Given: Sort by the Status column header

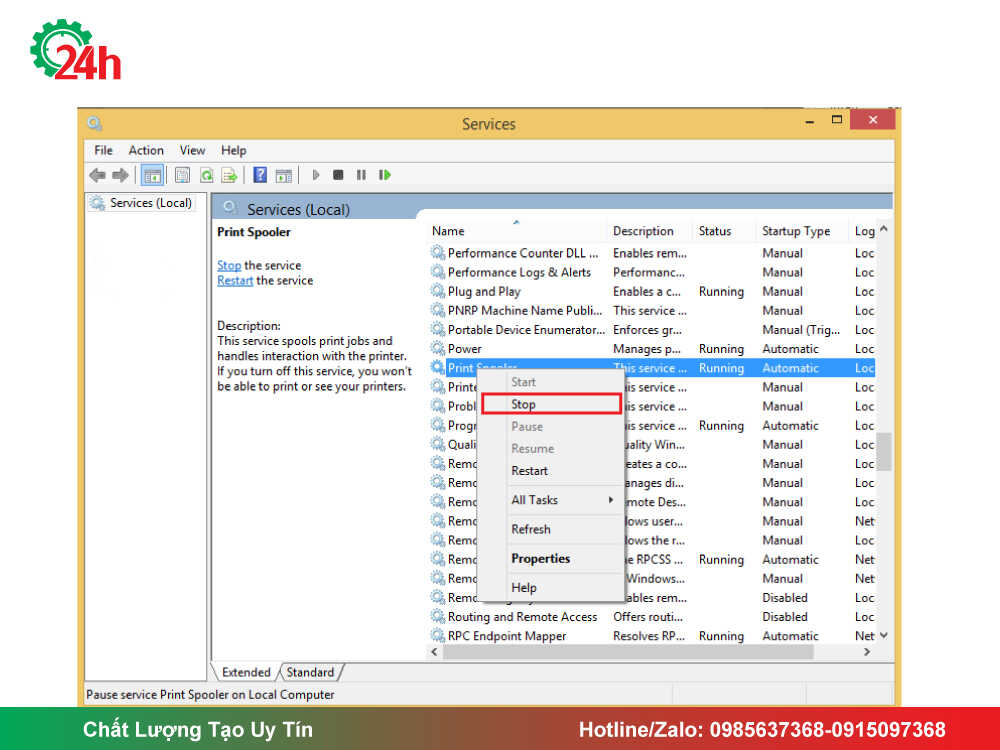Looking at the screenshot, I should pos(724,231).
